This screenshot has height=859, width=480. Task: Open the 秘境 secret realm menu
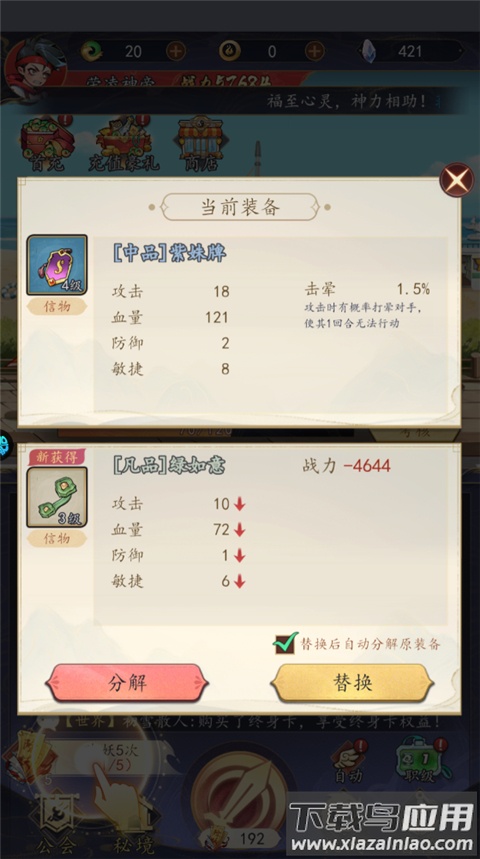coord(134,824)
